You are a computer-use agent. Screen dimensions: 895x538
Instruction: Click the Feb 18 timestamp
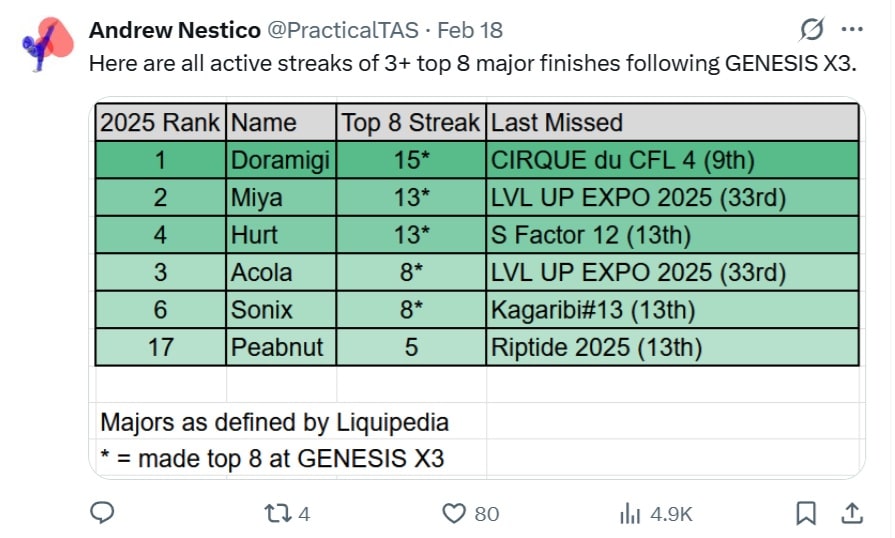470,30
